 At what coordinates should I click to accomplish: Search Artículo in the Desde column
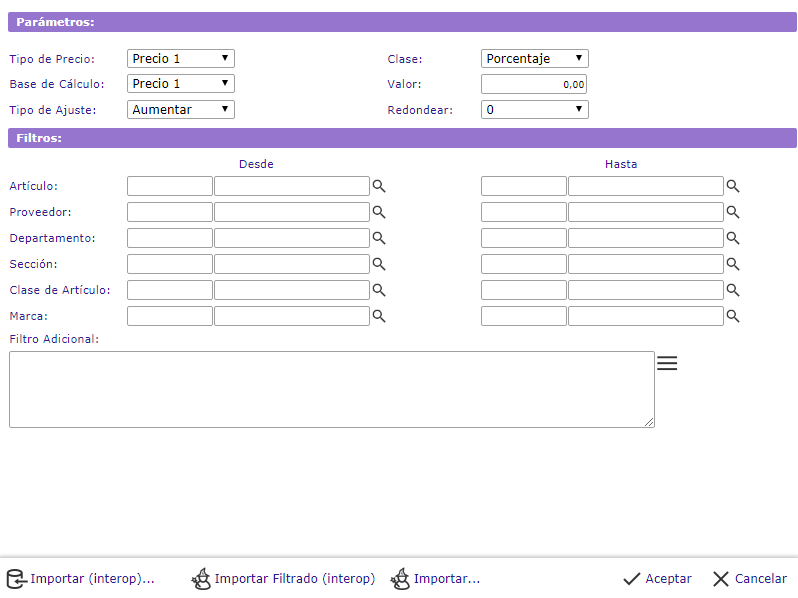coord(379,186)
